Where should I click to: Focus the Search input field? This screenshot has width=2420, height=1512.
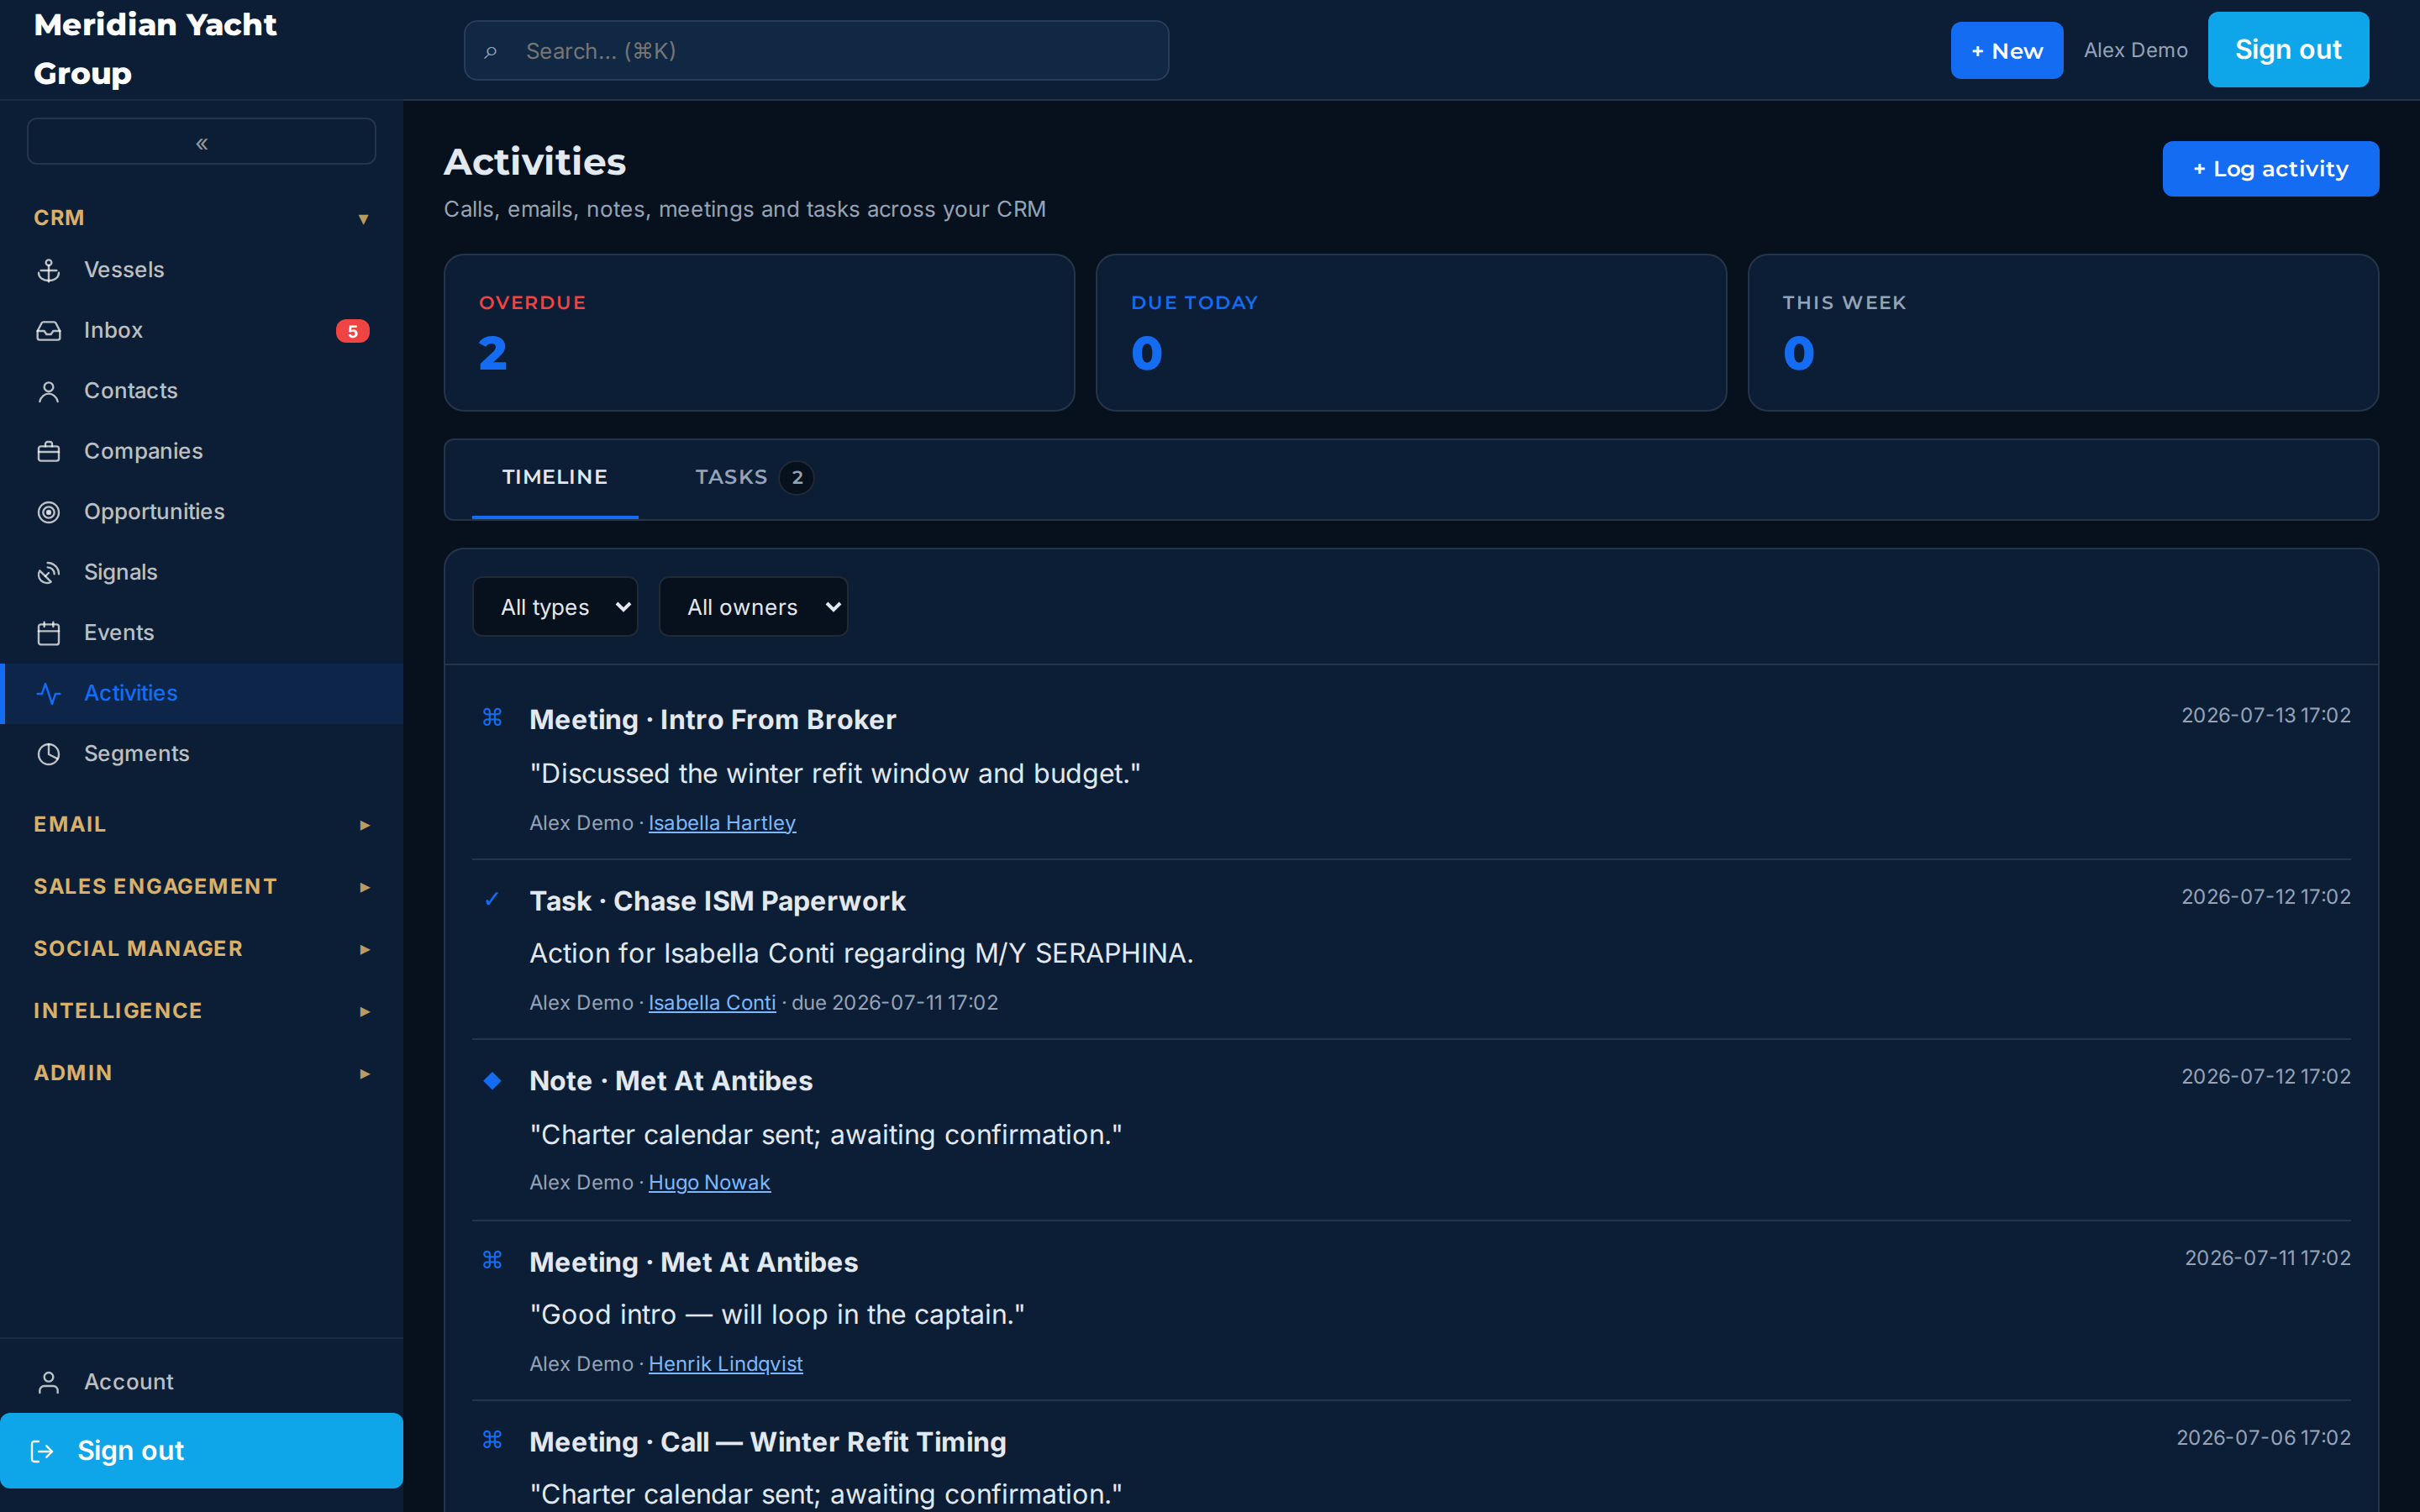816,51
